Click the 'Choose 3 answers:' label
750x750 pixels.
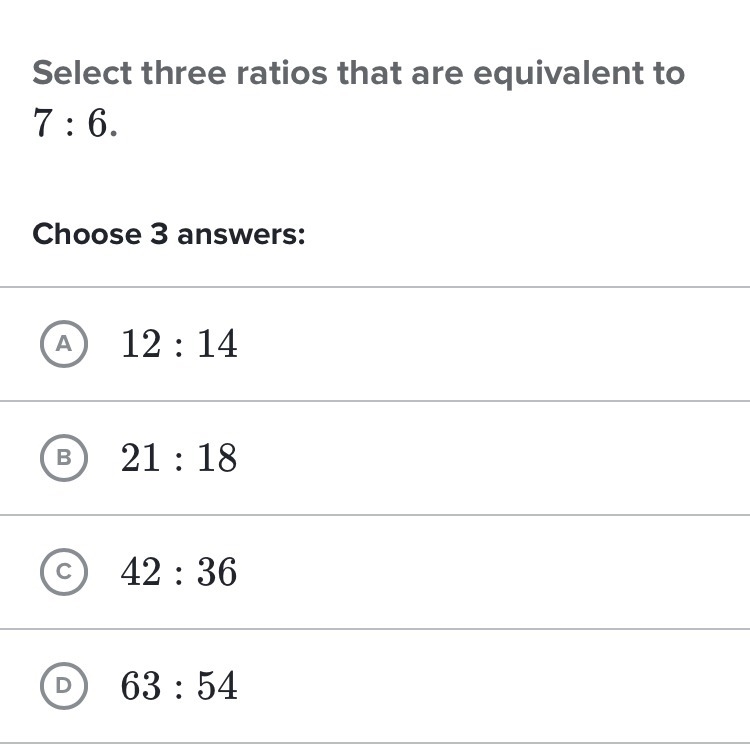tap(169, 234)
